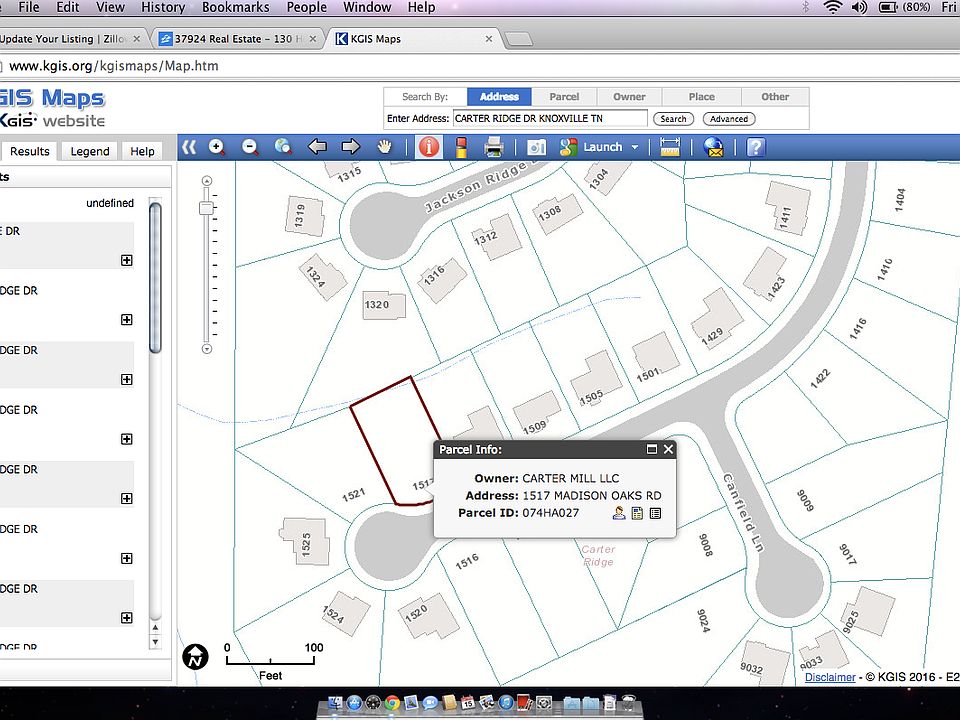
Task: Click the red Identify info tool
Action: pos(429,148)
